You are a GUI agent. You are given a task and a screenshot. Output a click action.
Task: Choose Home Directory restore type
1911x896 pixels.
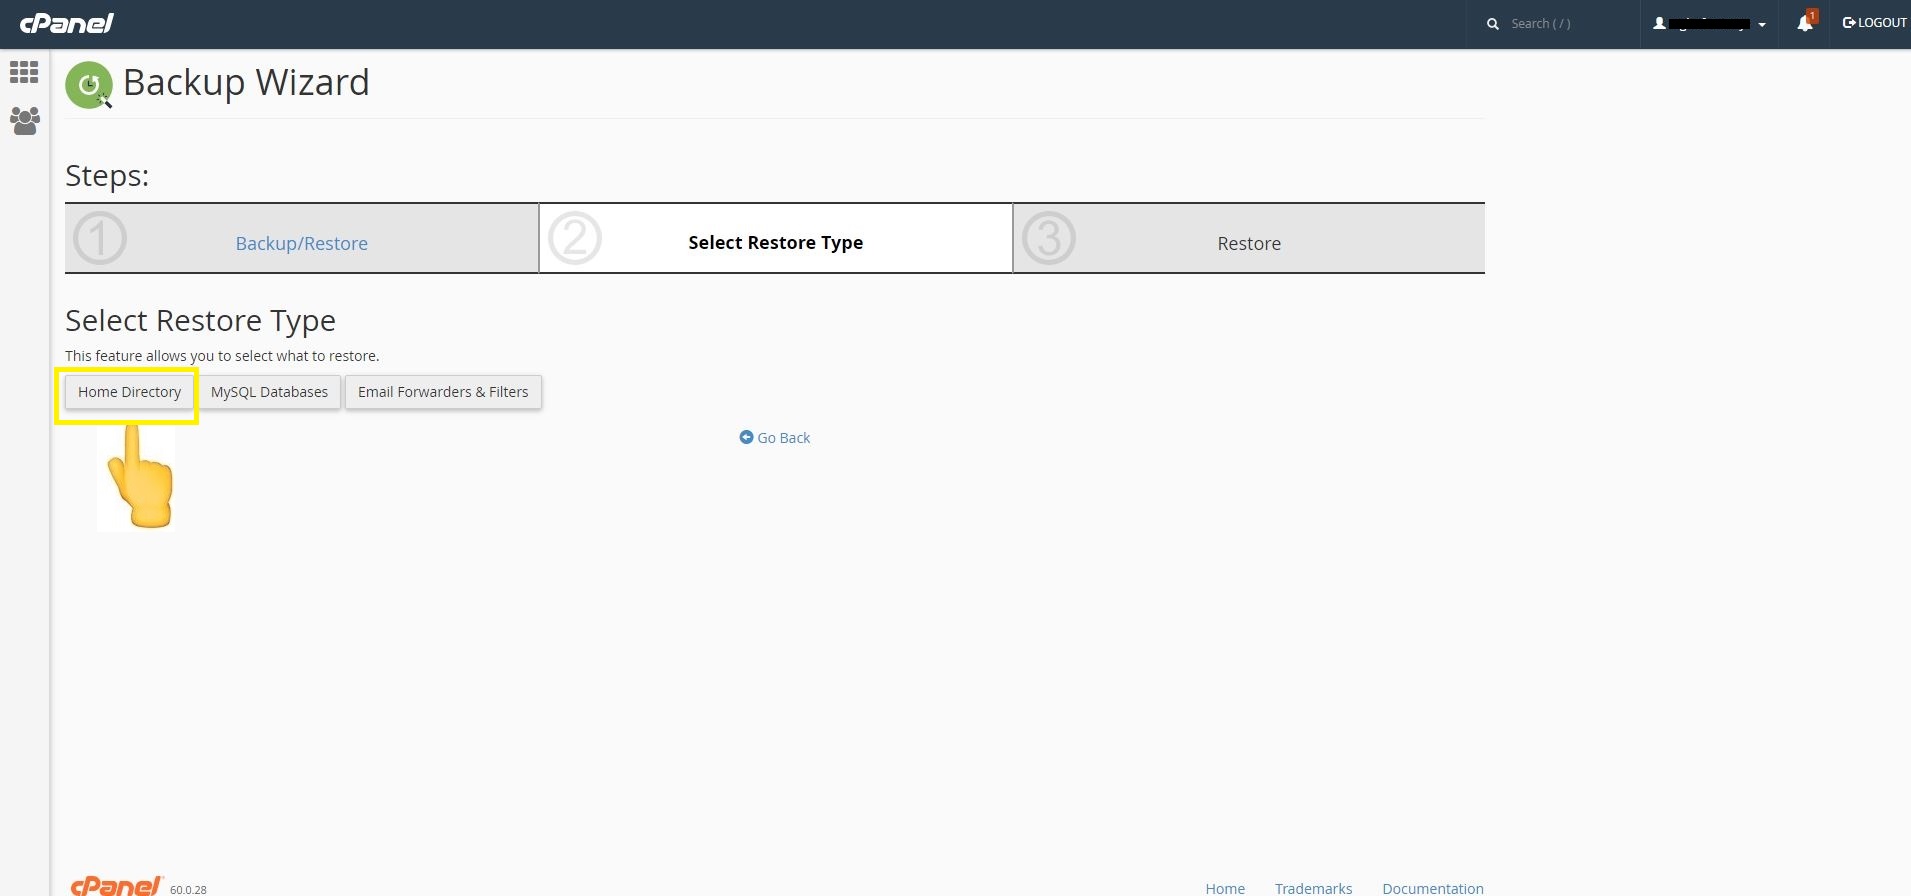[129, 392]
